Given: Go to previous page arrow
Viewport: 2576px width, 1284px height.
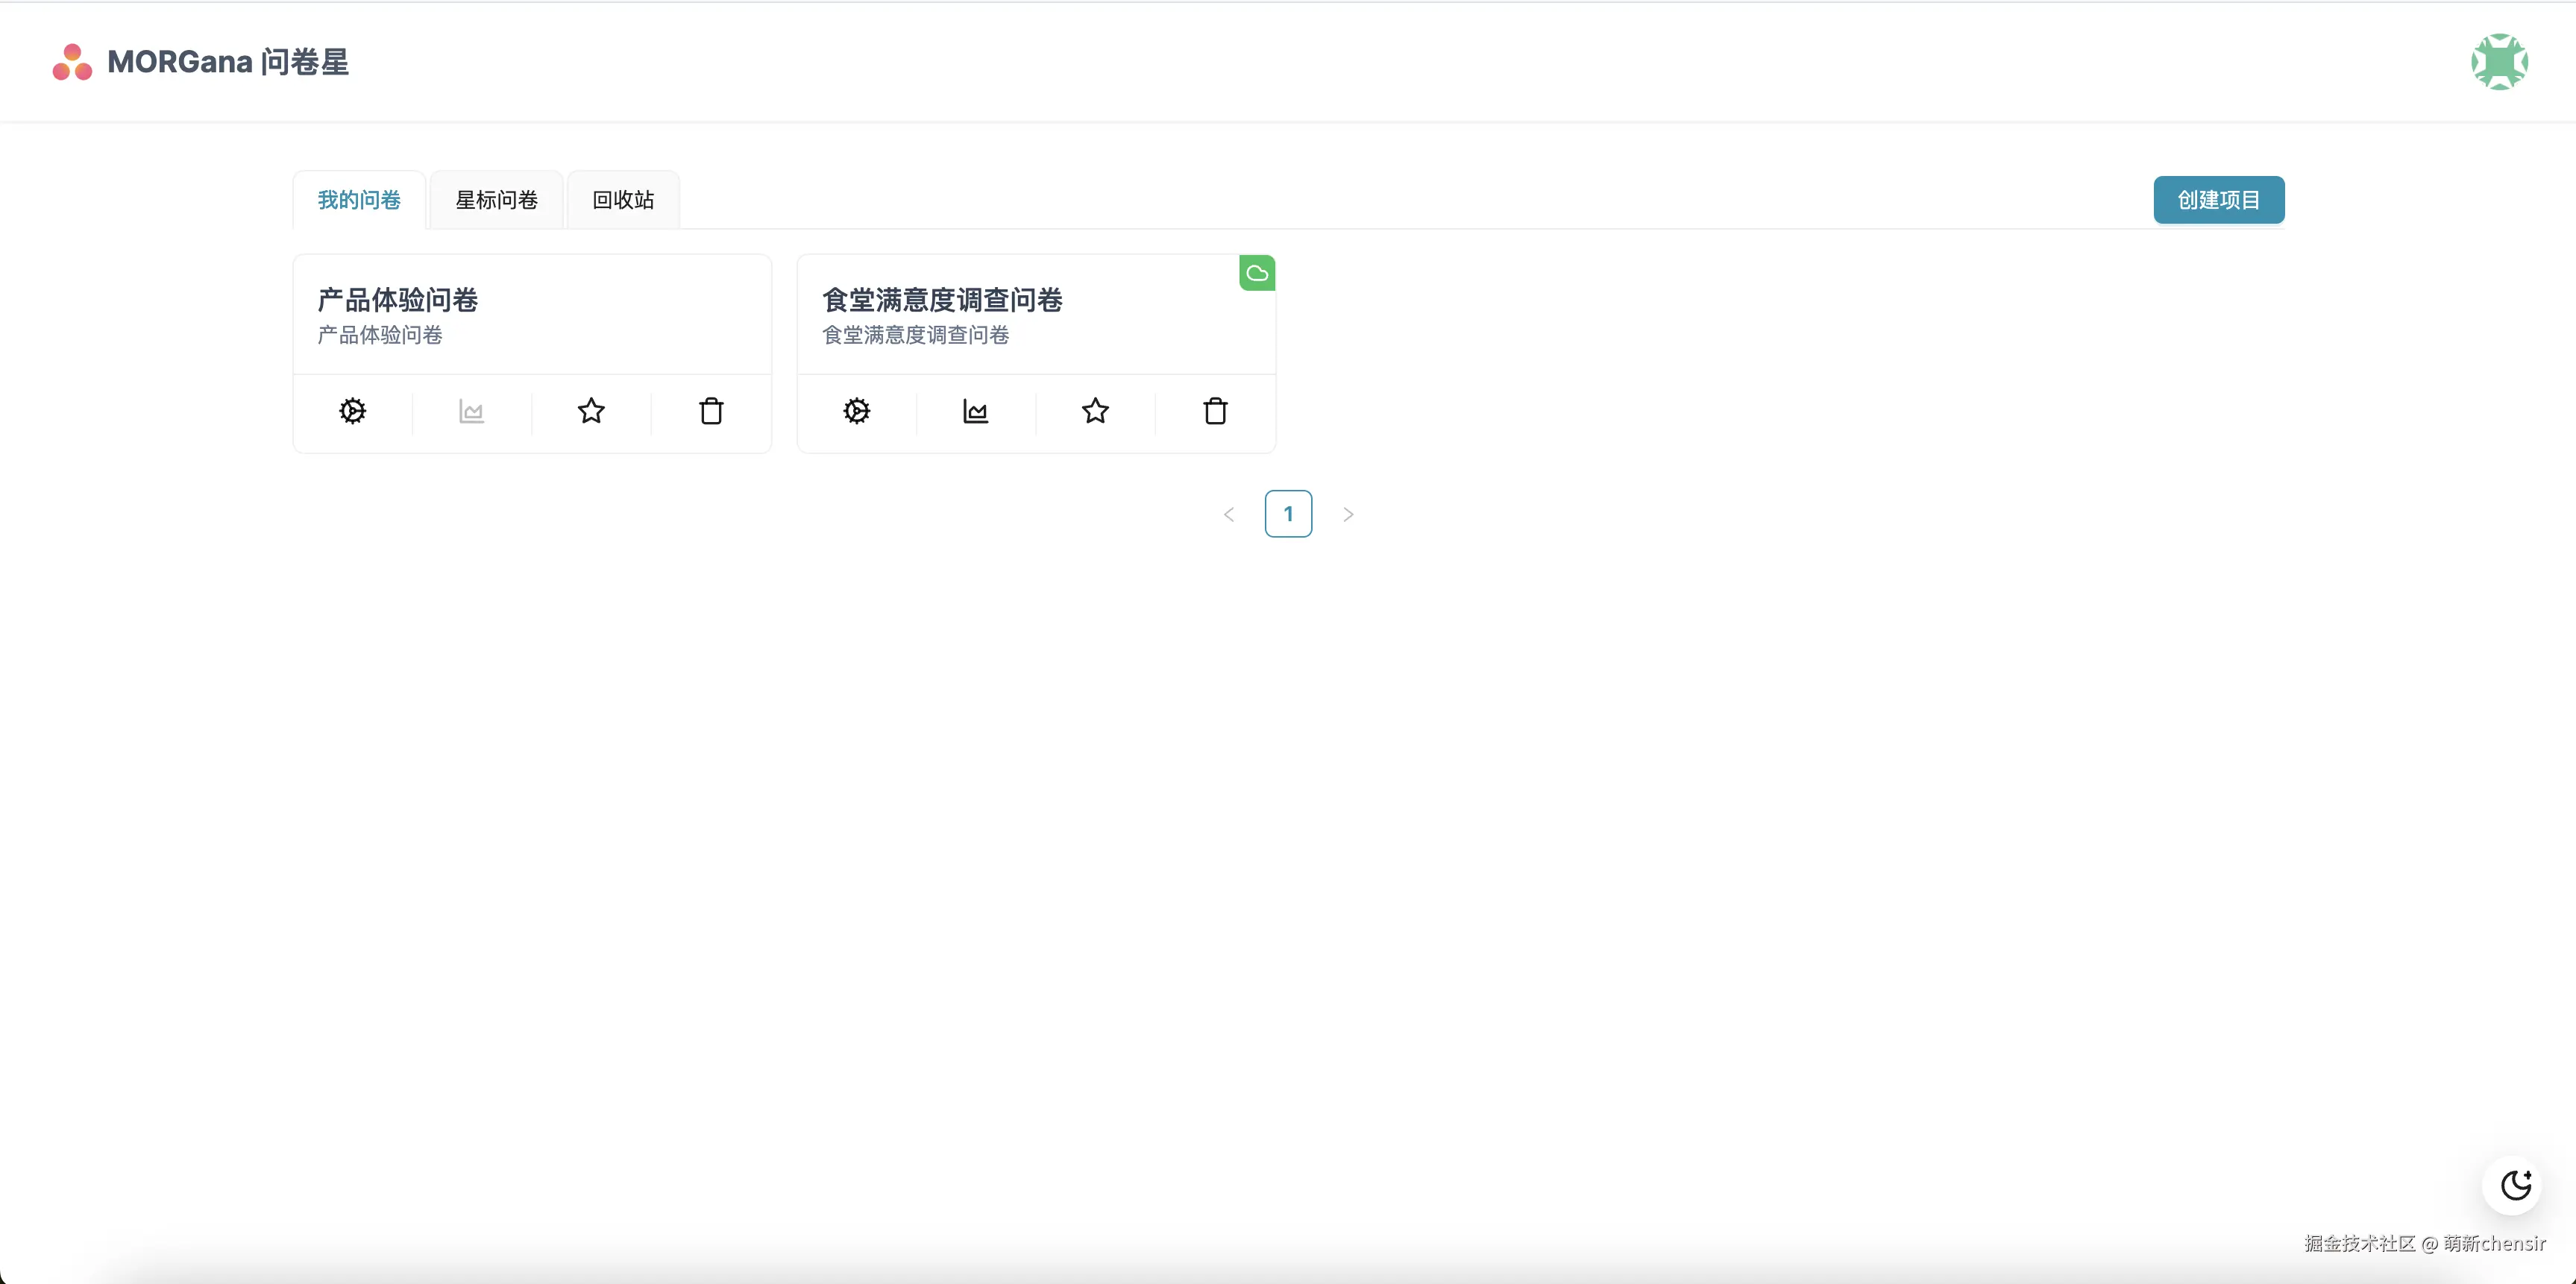Looking at the screenshot, I should [1229, 514].
